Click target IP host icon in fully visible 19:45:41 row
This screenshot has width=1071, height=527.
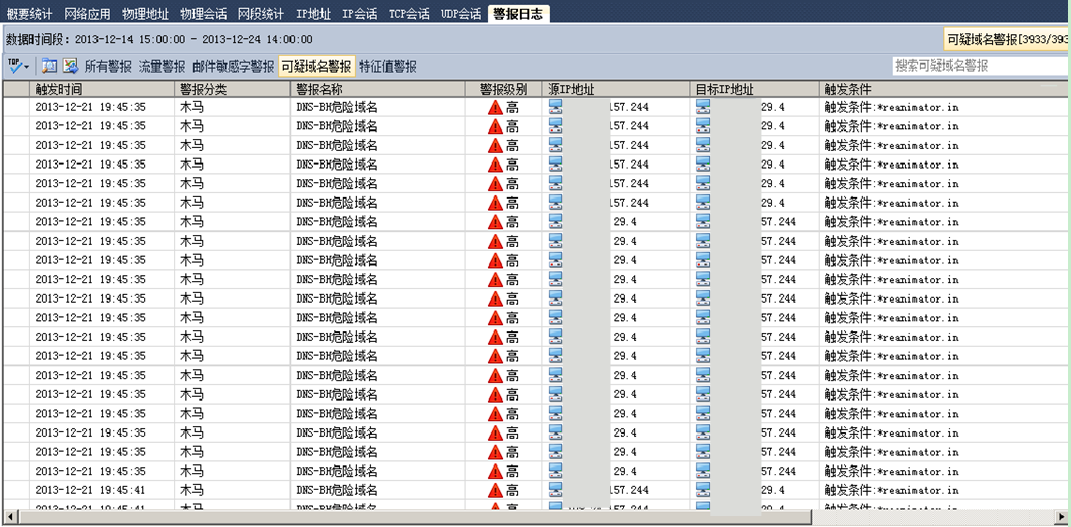pyautogui.click(x=703, y=489)
